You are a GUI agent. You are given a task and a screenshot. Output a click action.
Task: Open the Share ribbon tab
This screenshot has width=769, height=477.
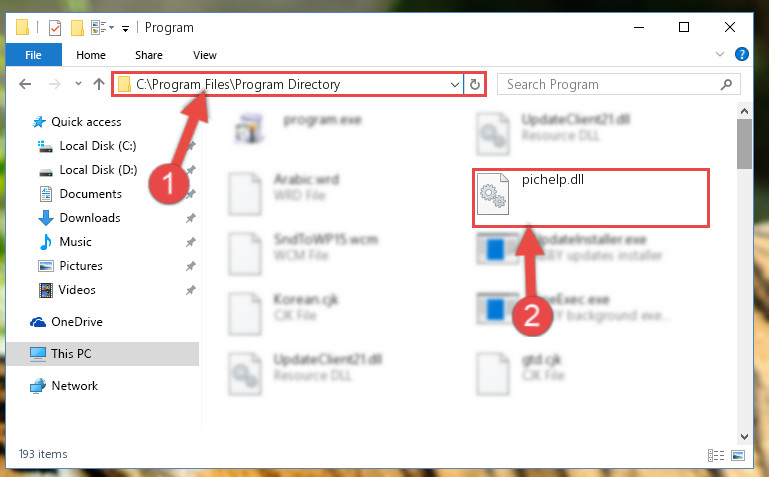point(149,55)
